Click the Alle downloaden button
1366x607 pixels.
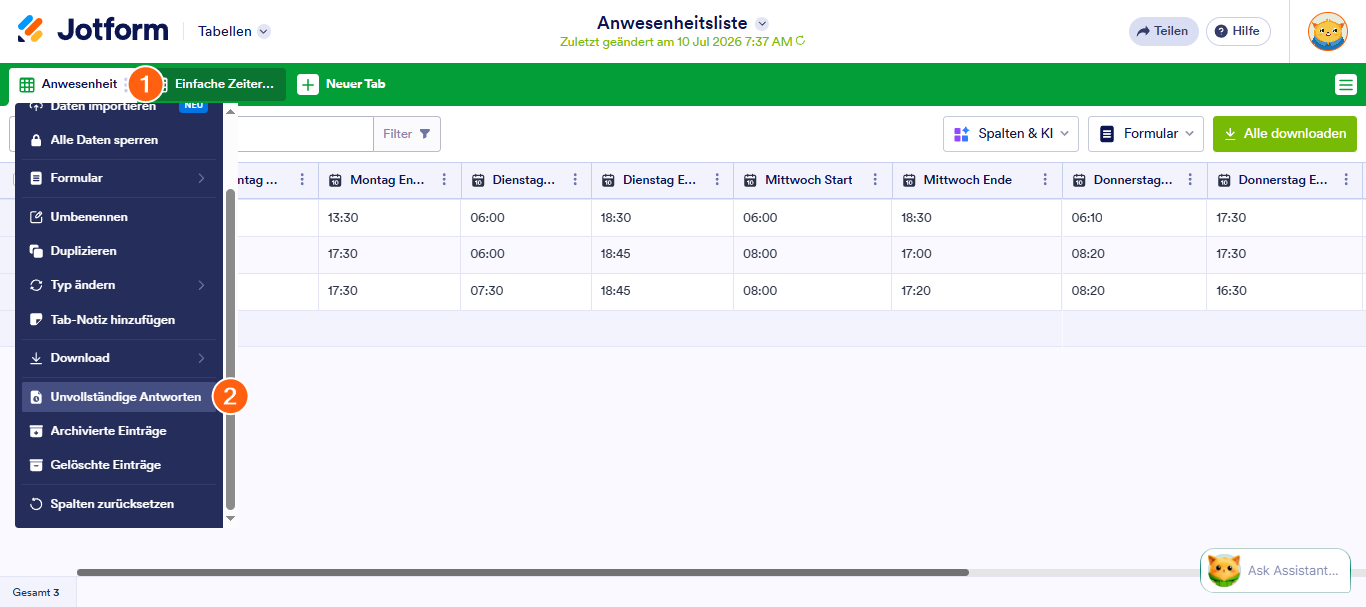tap(1285, 133)
